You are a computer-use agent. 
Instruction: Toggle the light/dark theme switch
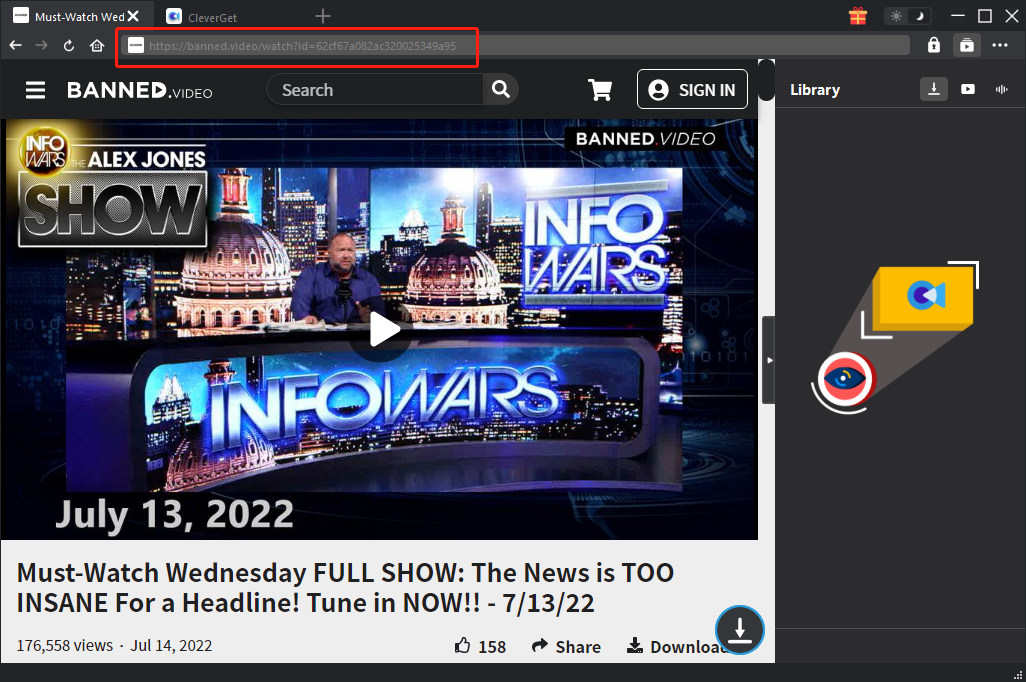[907, 16]
